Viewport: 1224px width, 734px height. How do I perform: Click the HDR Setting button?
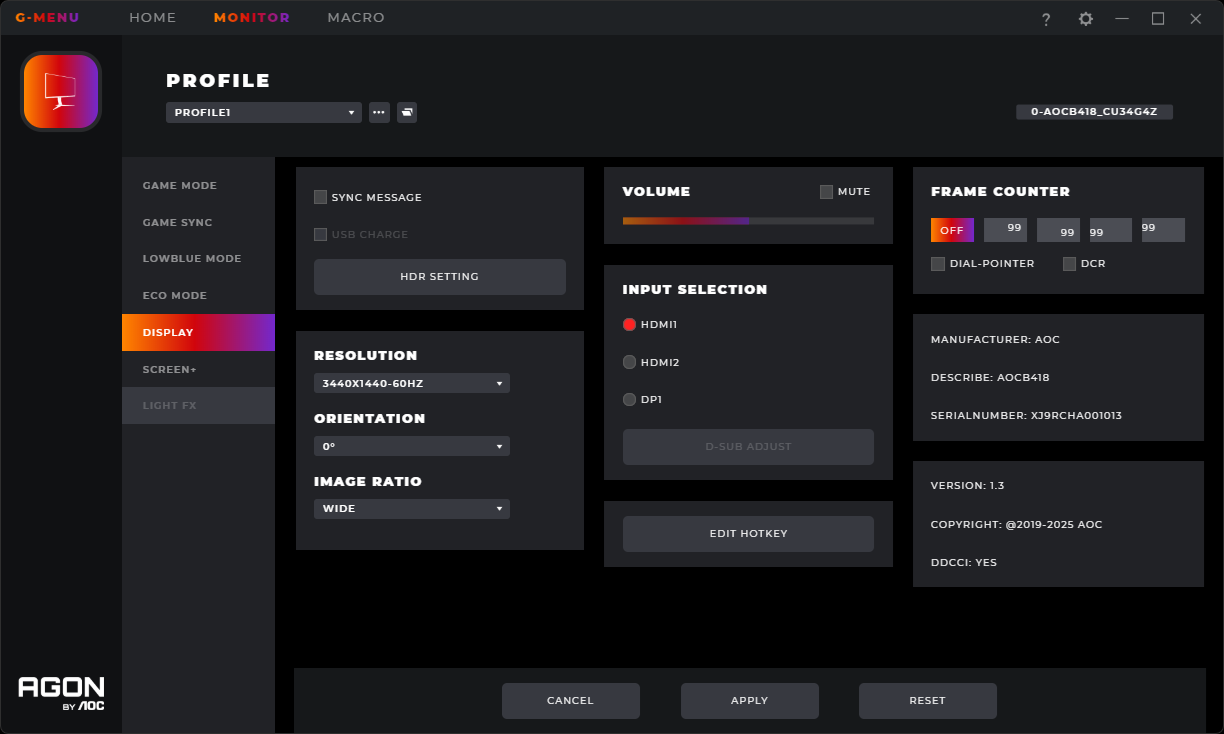tap(440, 277)
